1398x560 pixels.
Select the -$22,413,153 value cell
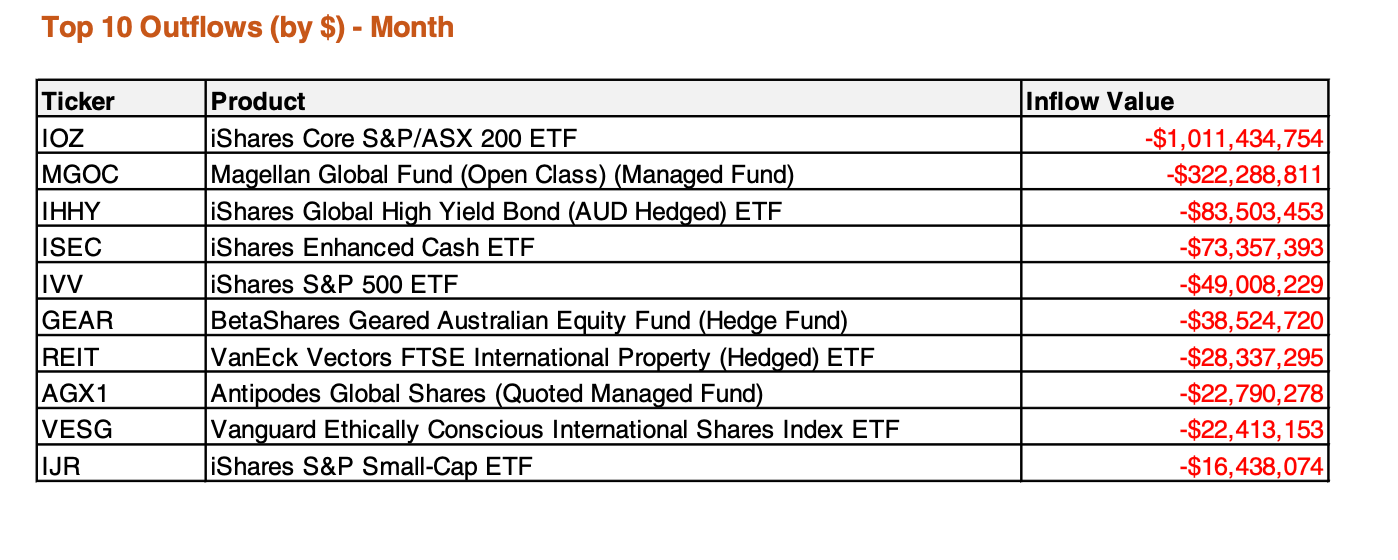tap(1175, 430)
